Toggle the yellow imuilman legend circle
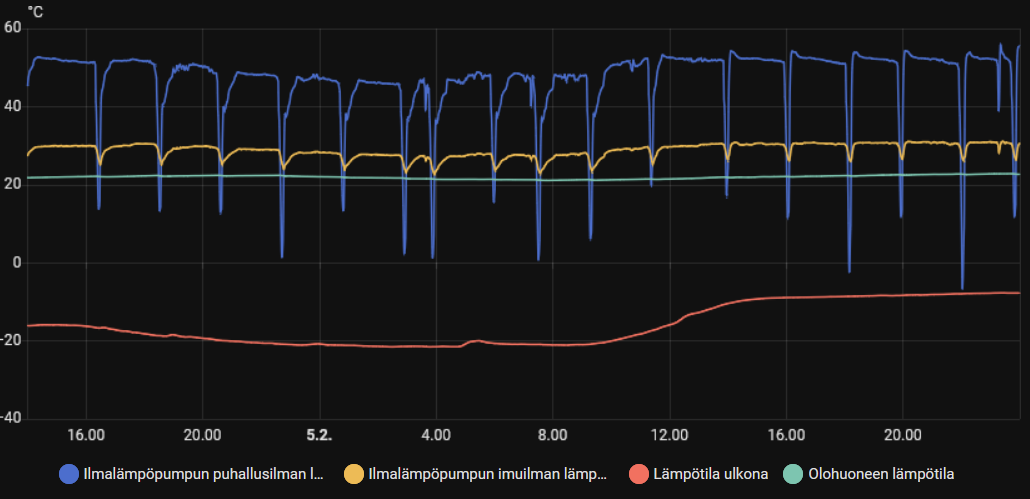Image resolution: width=1030 pixels, height=499 pixels. click(353, 474)
